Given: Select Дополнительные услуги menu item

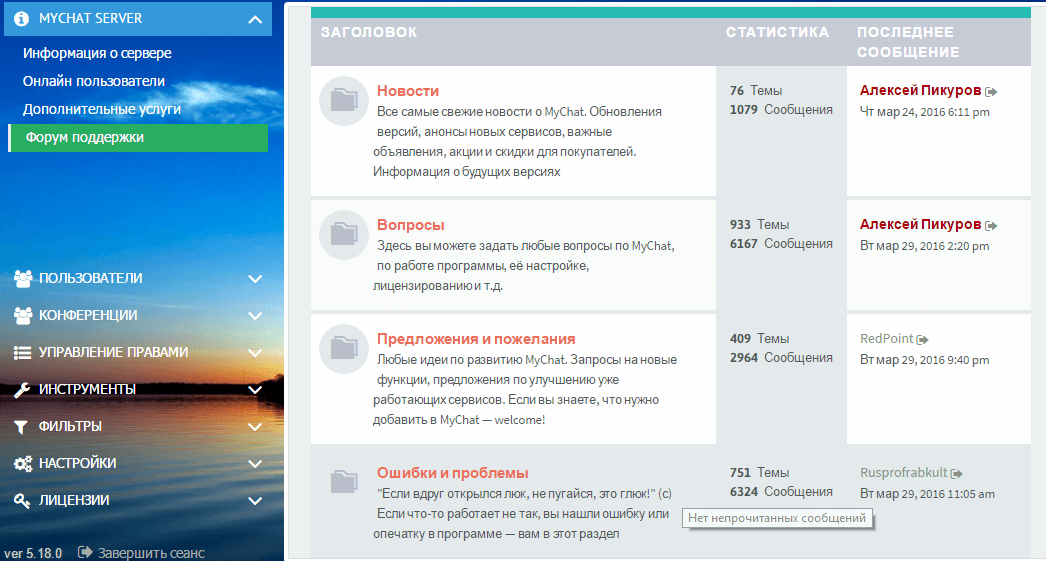Looking at the screenshot, I should point(101,109).
